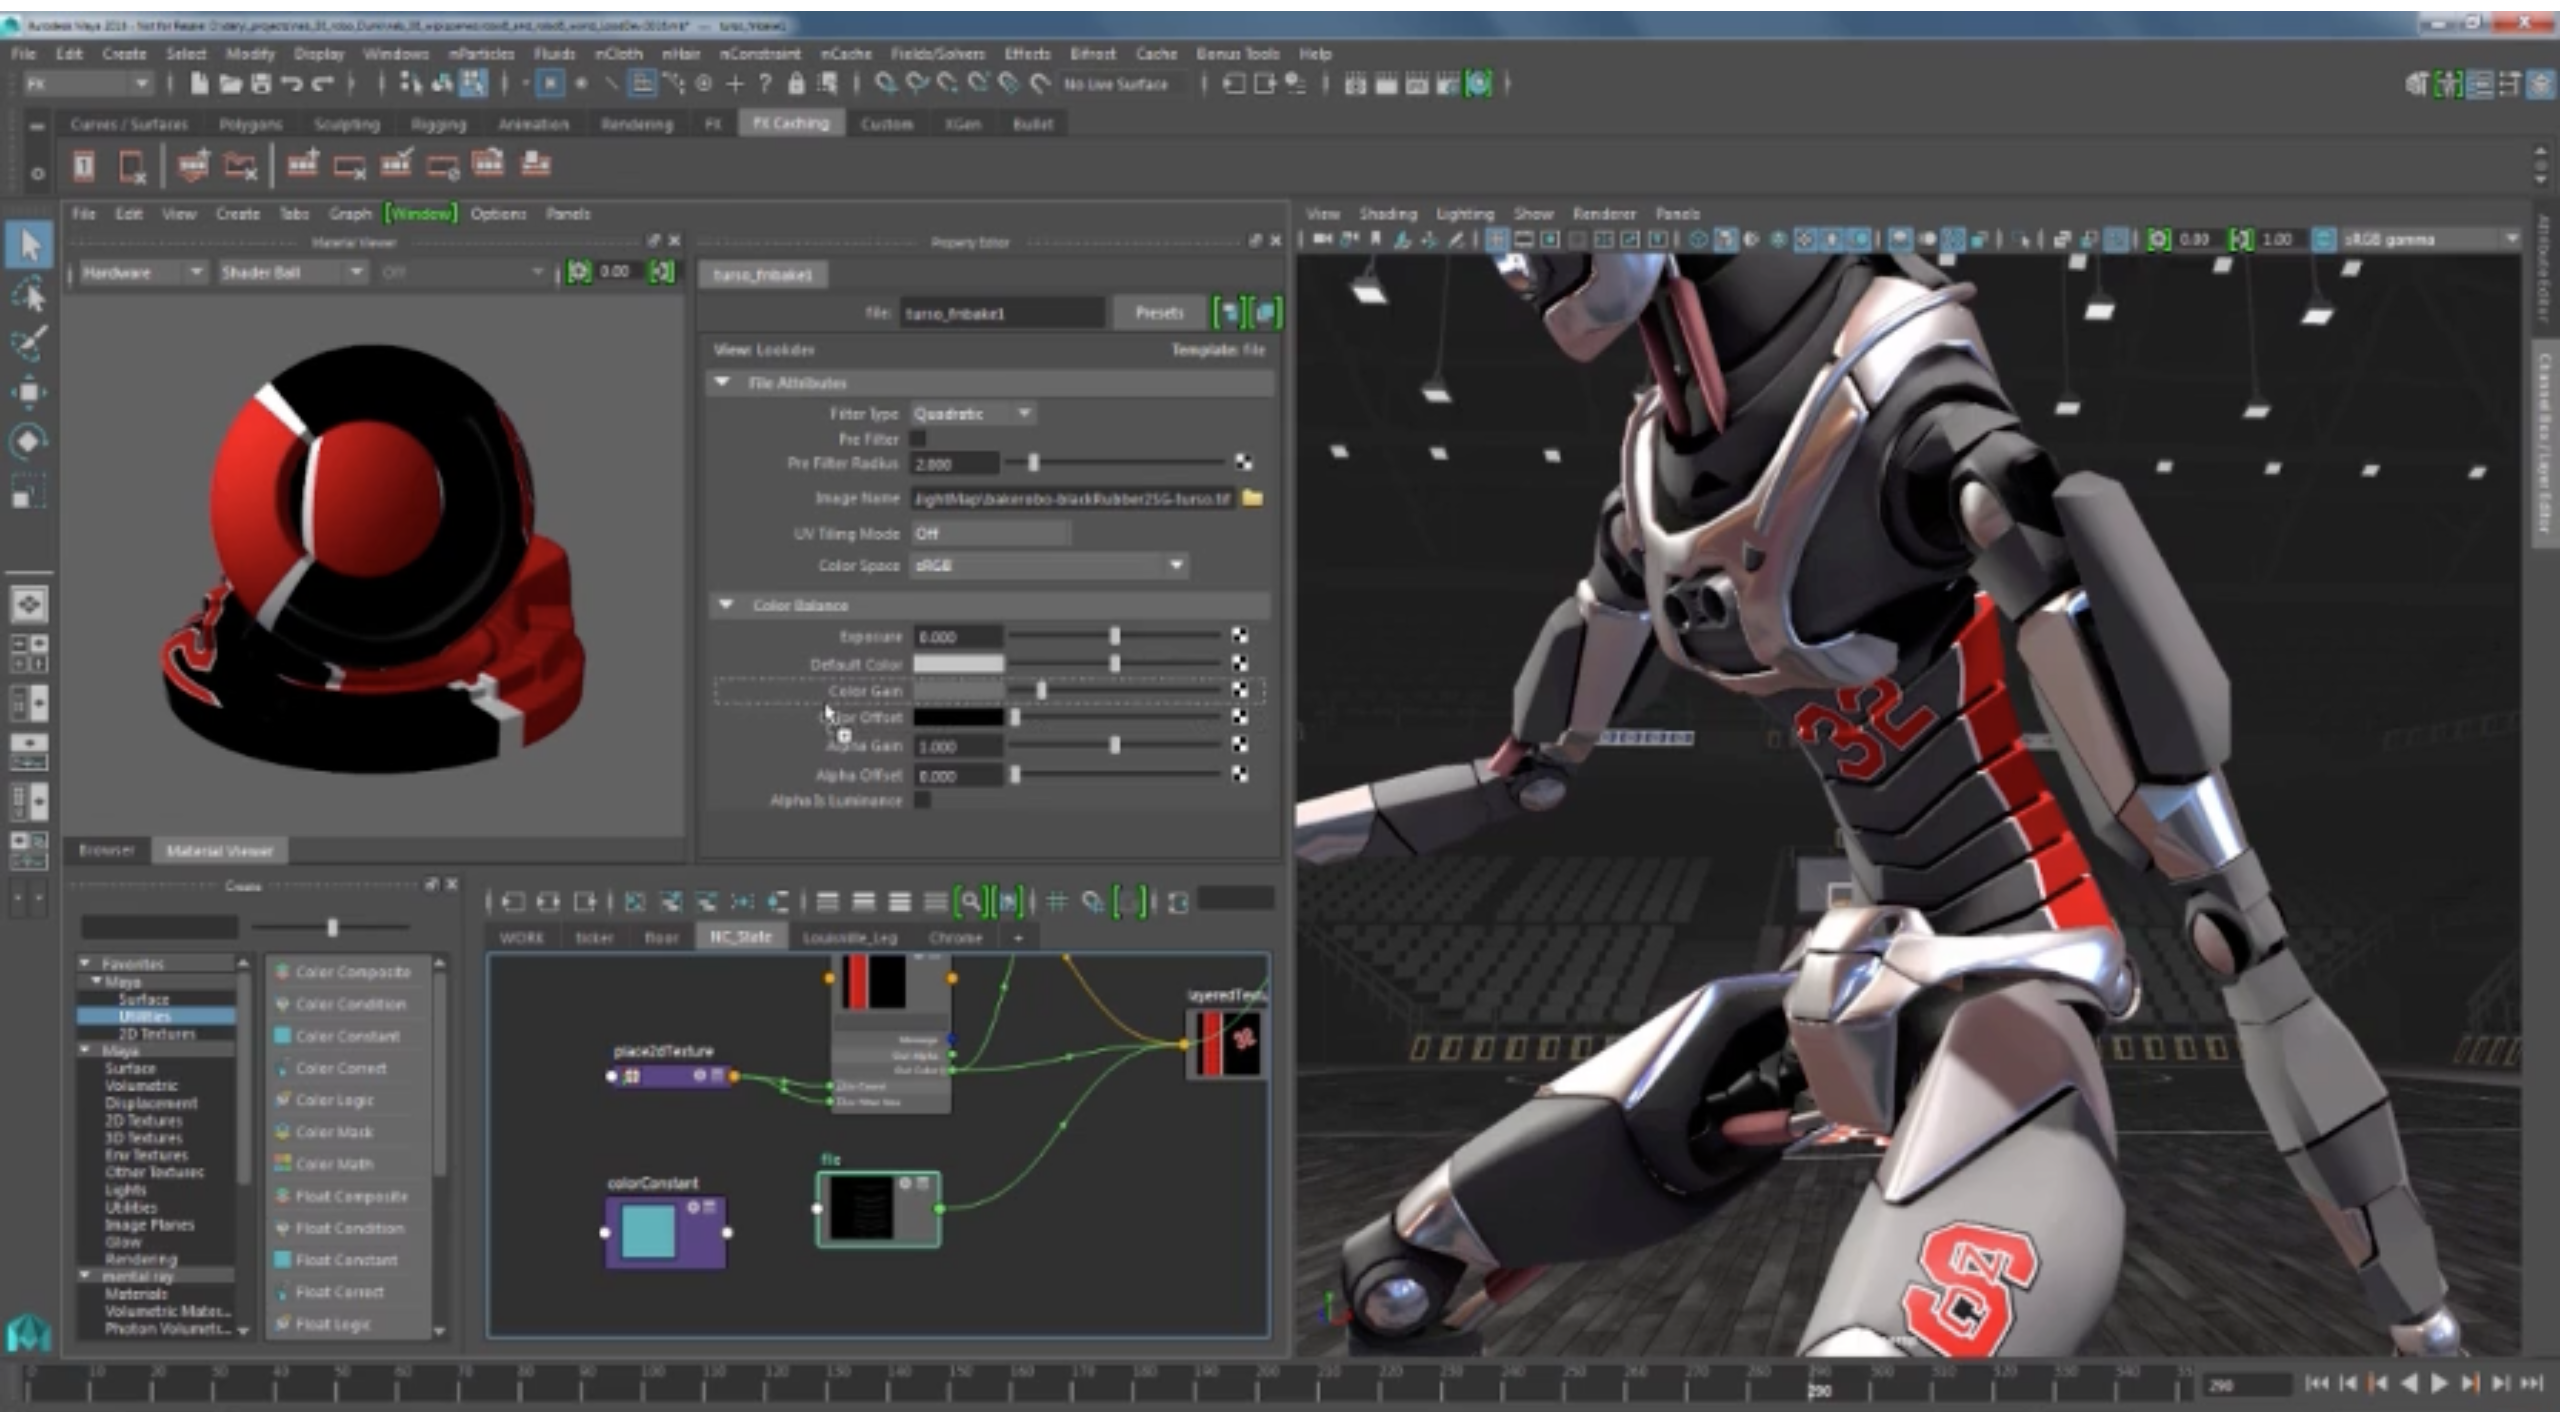
Task: Open the folder browser beside Image Name
Action: [1255, 498]
